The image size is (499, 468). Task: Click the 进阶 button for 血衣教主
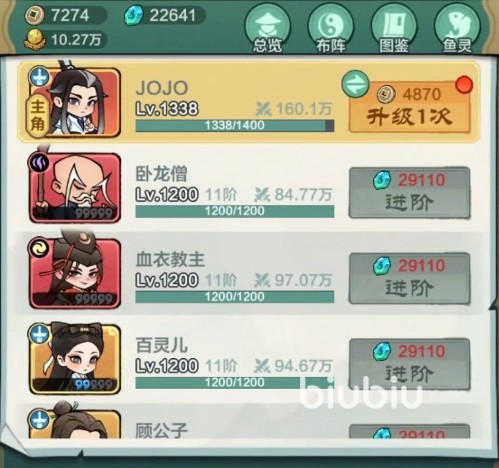click(410, 279)
